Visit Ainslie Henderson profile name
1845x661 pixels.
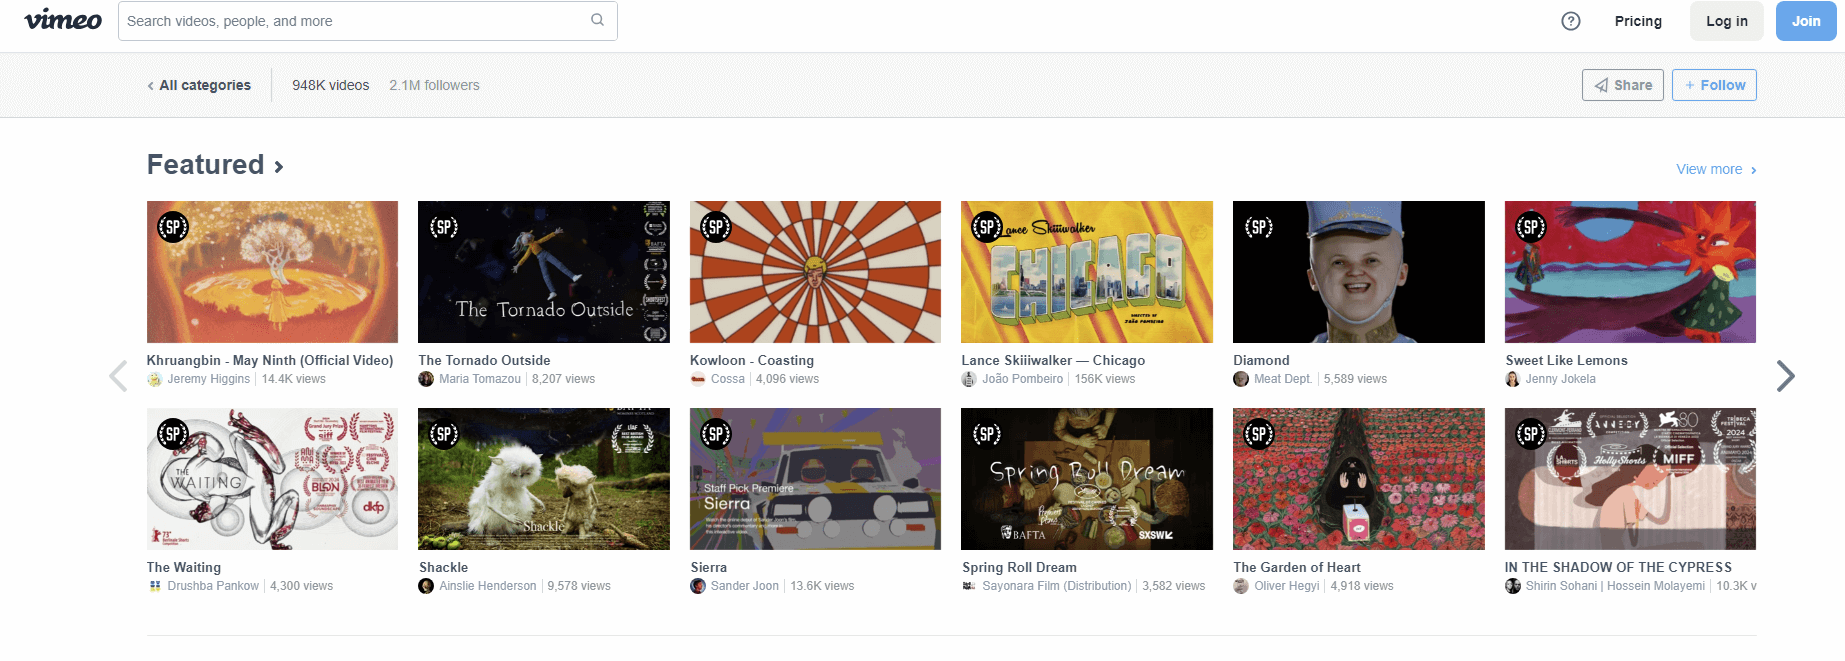488,586
